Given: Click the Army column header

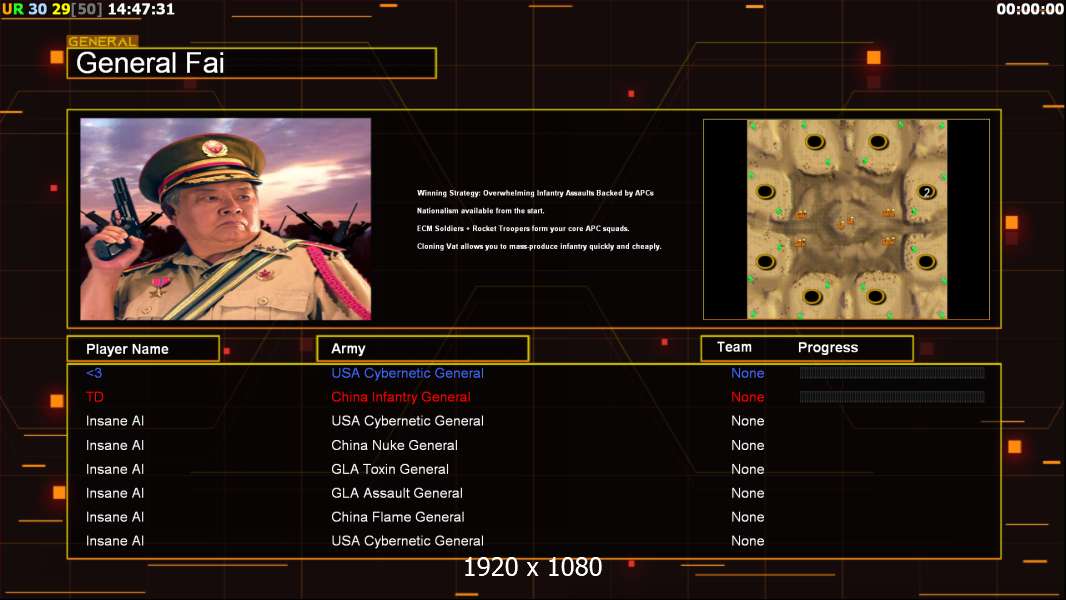Looking at the screenshot, I should (423, 349).
